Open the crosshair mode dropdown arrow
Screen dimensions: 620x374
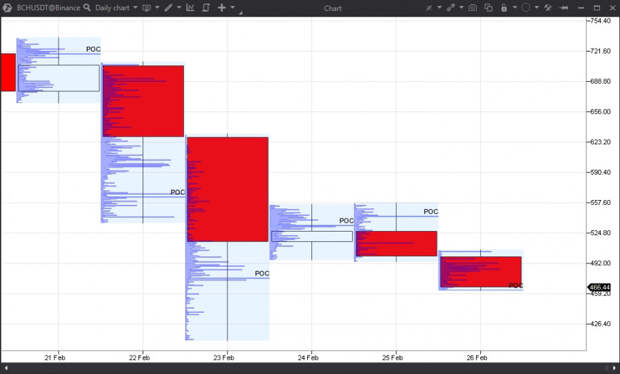pyautogui.click(x=232, y=8)
